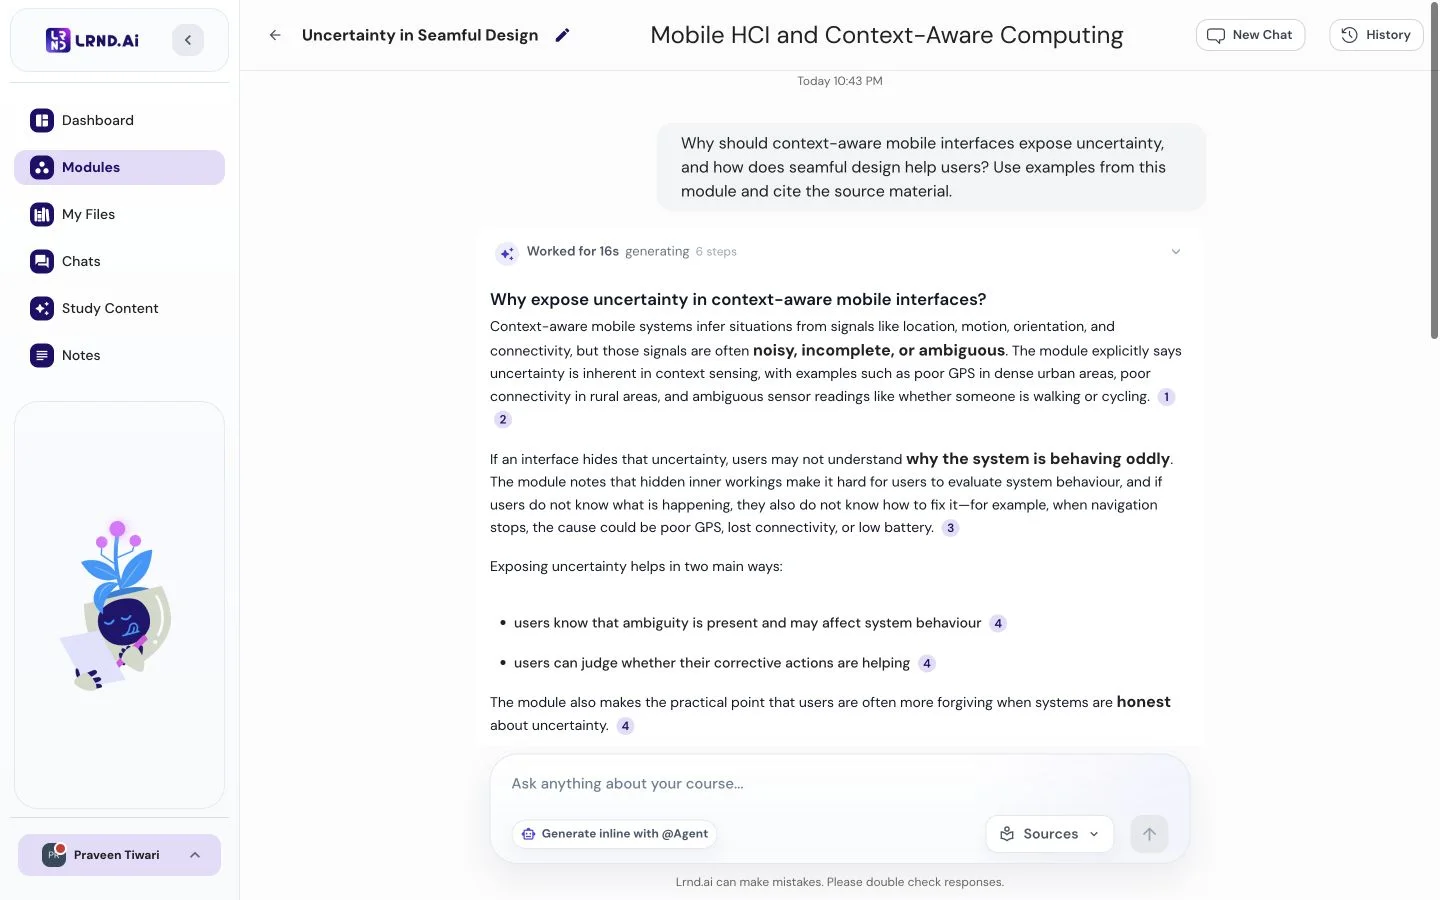Select the Modules menu item
1440x900 pixels.
pos(119,167)
